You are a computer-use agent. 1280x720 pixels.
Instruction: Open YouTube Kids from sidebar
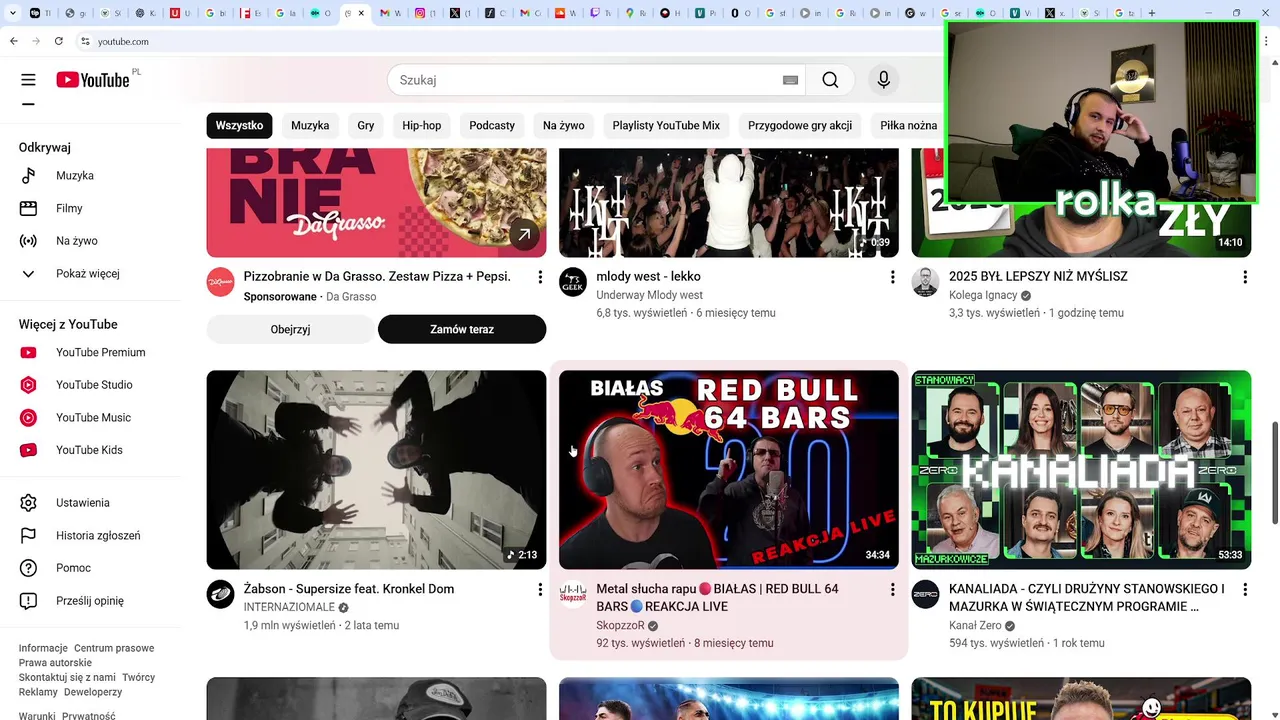point(90,450)
